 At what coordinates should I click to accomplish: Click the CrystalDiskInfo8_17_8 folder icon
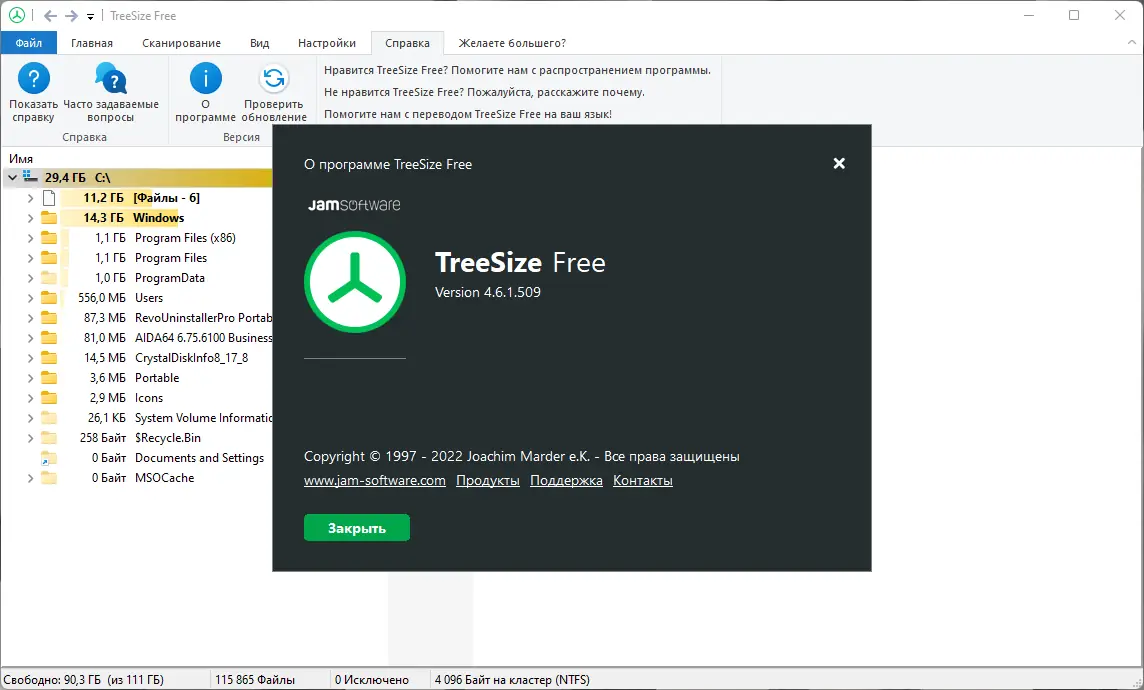click(x=49, y=357)
